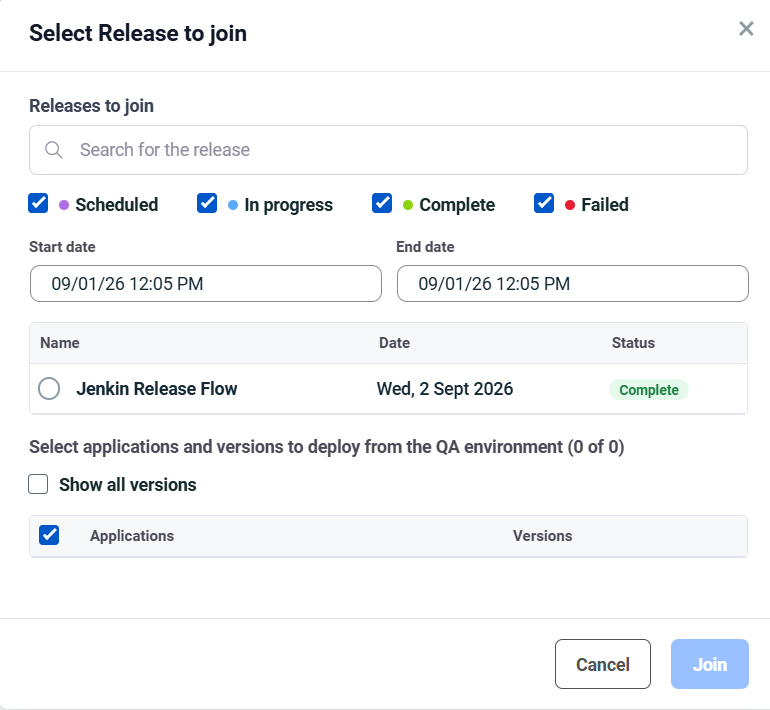Screen dimensions: 770x710
Task: Click the Name column header
Action: tap(60, 343)
